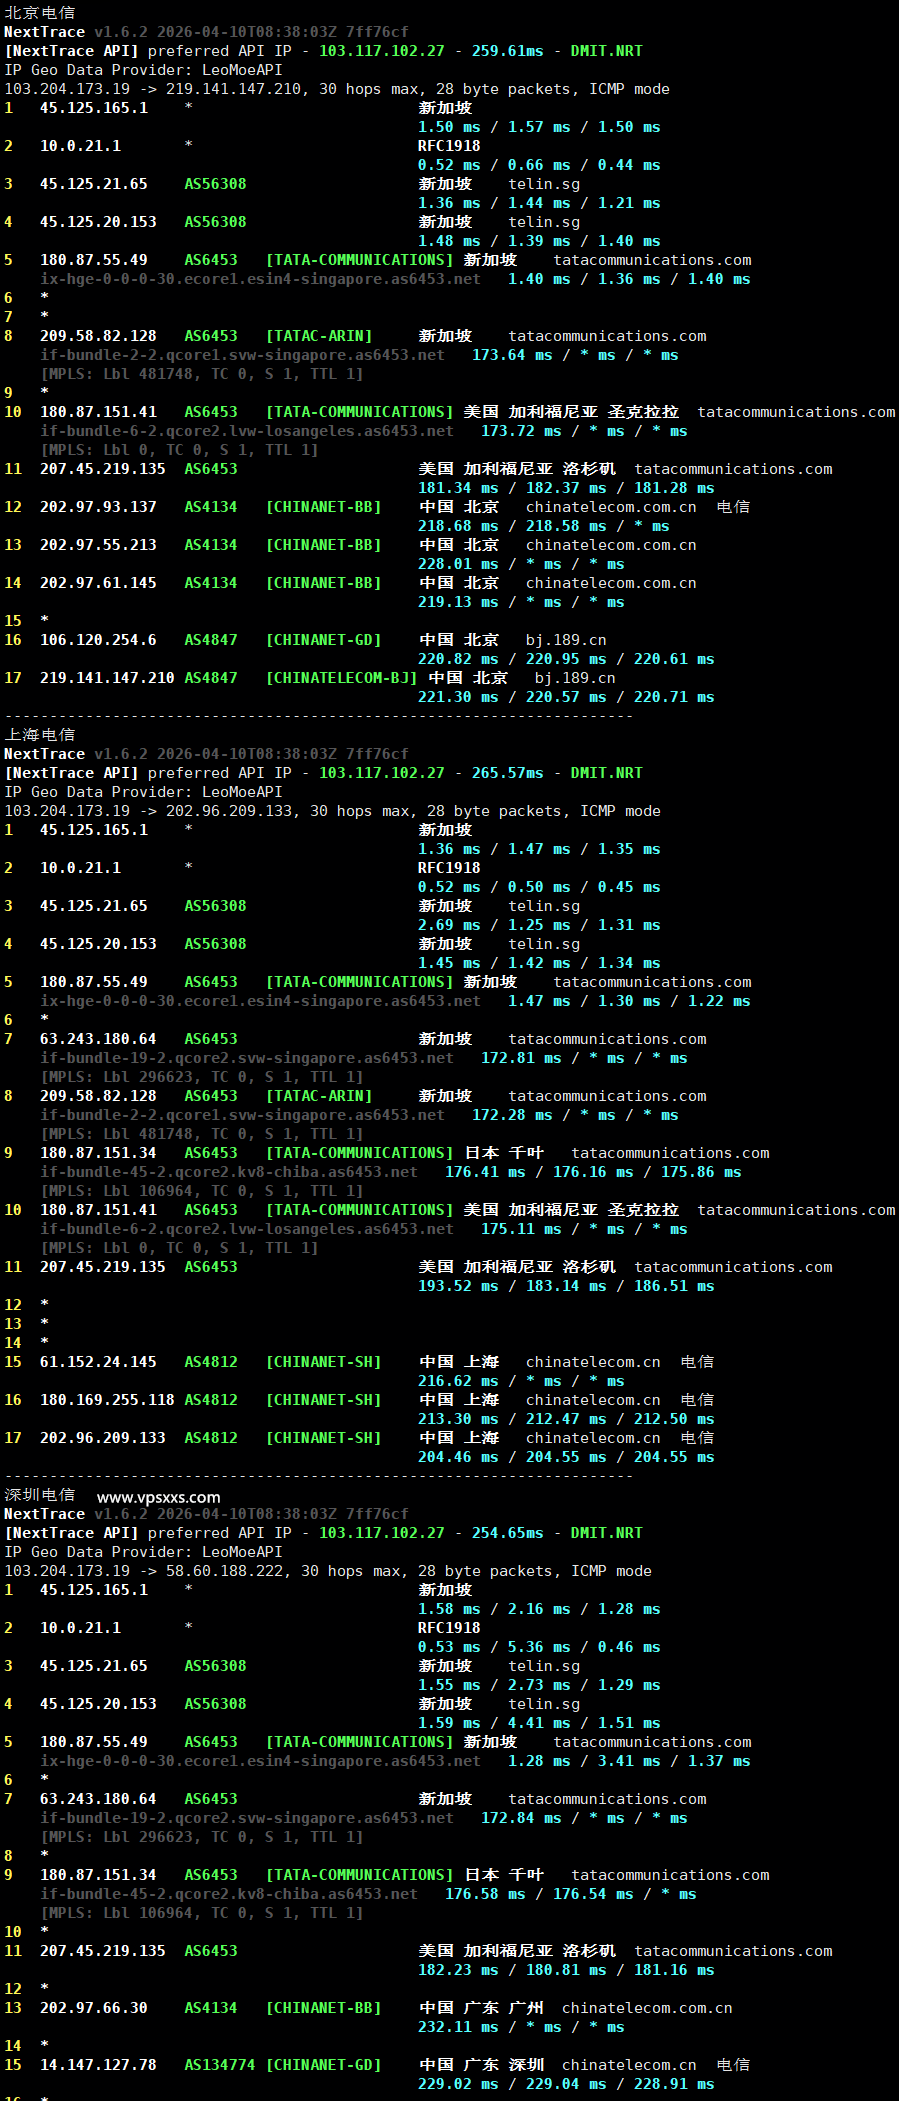Select latency value 220.82 ms
Image resolution: width=899 pixels, height=2101 pixels.
pos(458,659)
